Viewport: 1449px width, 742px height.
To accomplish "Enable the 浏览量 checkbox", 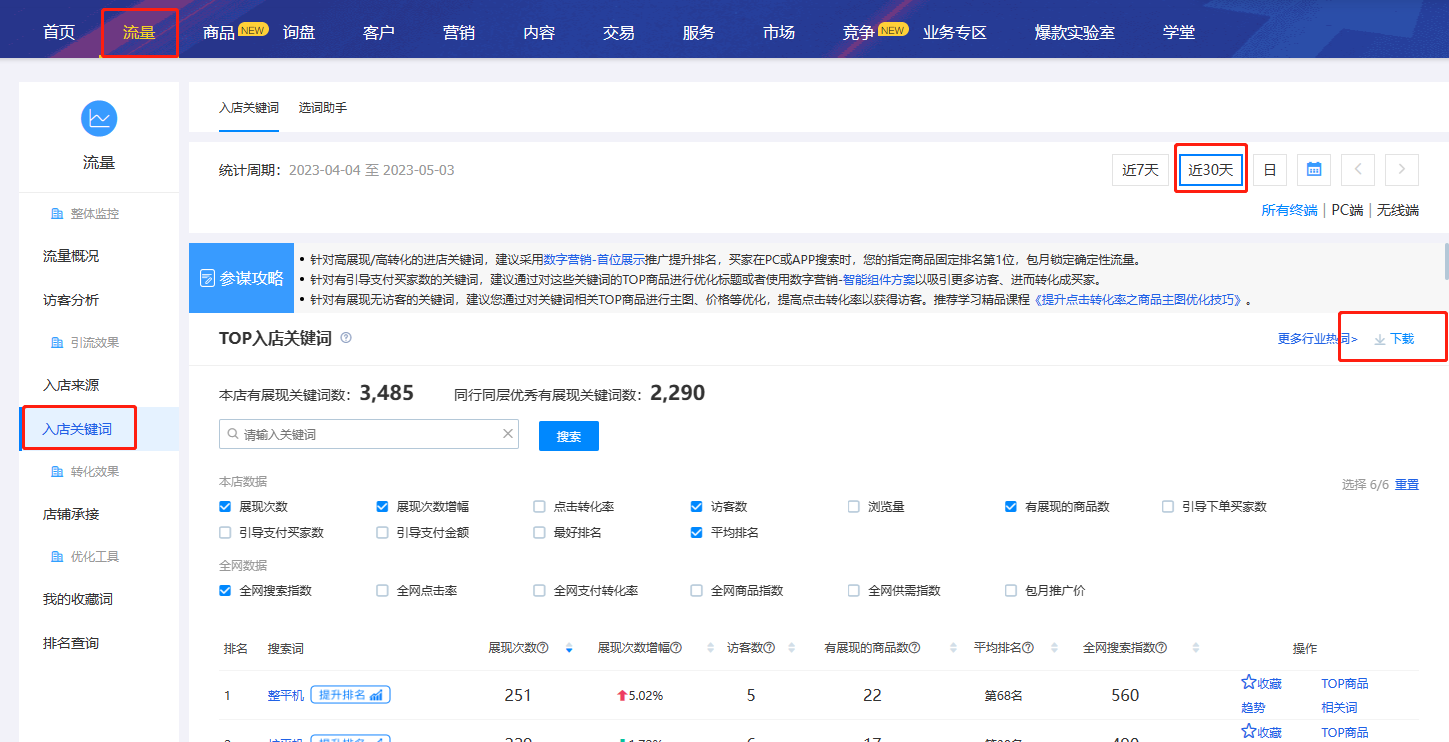I will pyautogui.click(x=854, y=507).
